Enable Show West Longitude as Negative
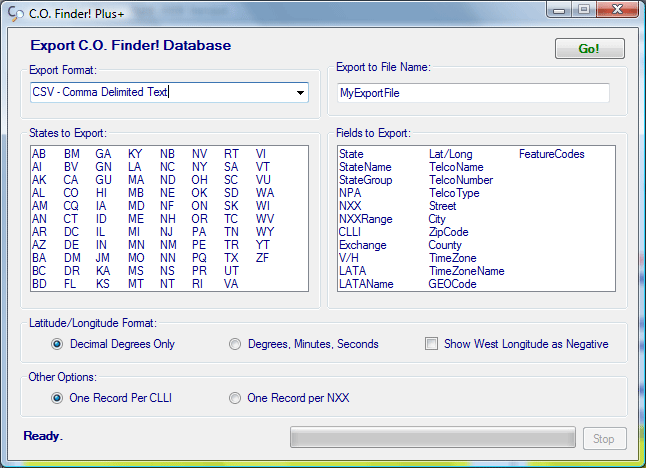The image size is (646, 468). (431, 344)
